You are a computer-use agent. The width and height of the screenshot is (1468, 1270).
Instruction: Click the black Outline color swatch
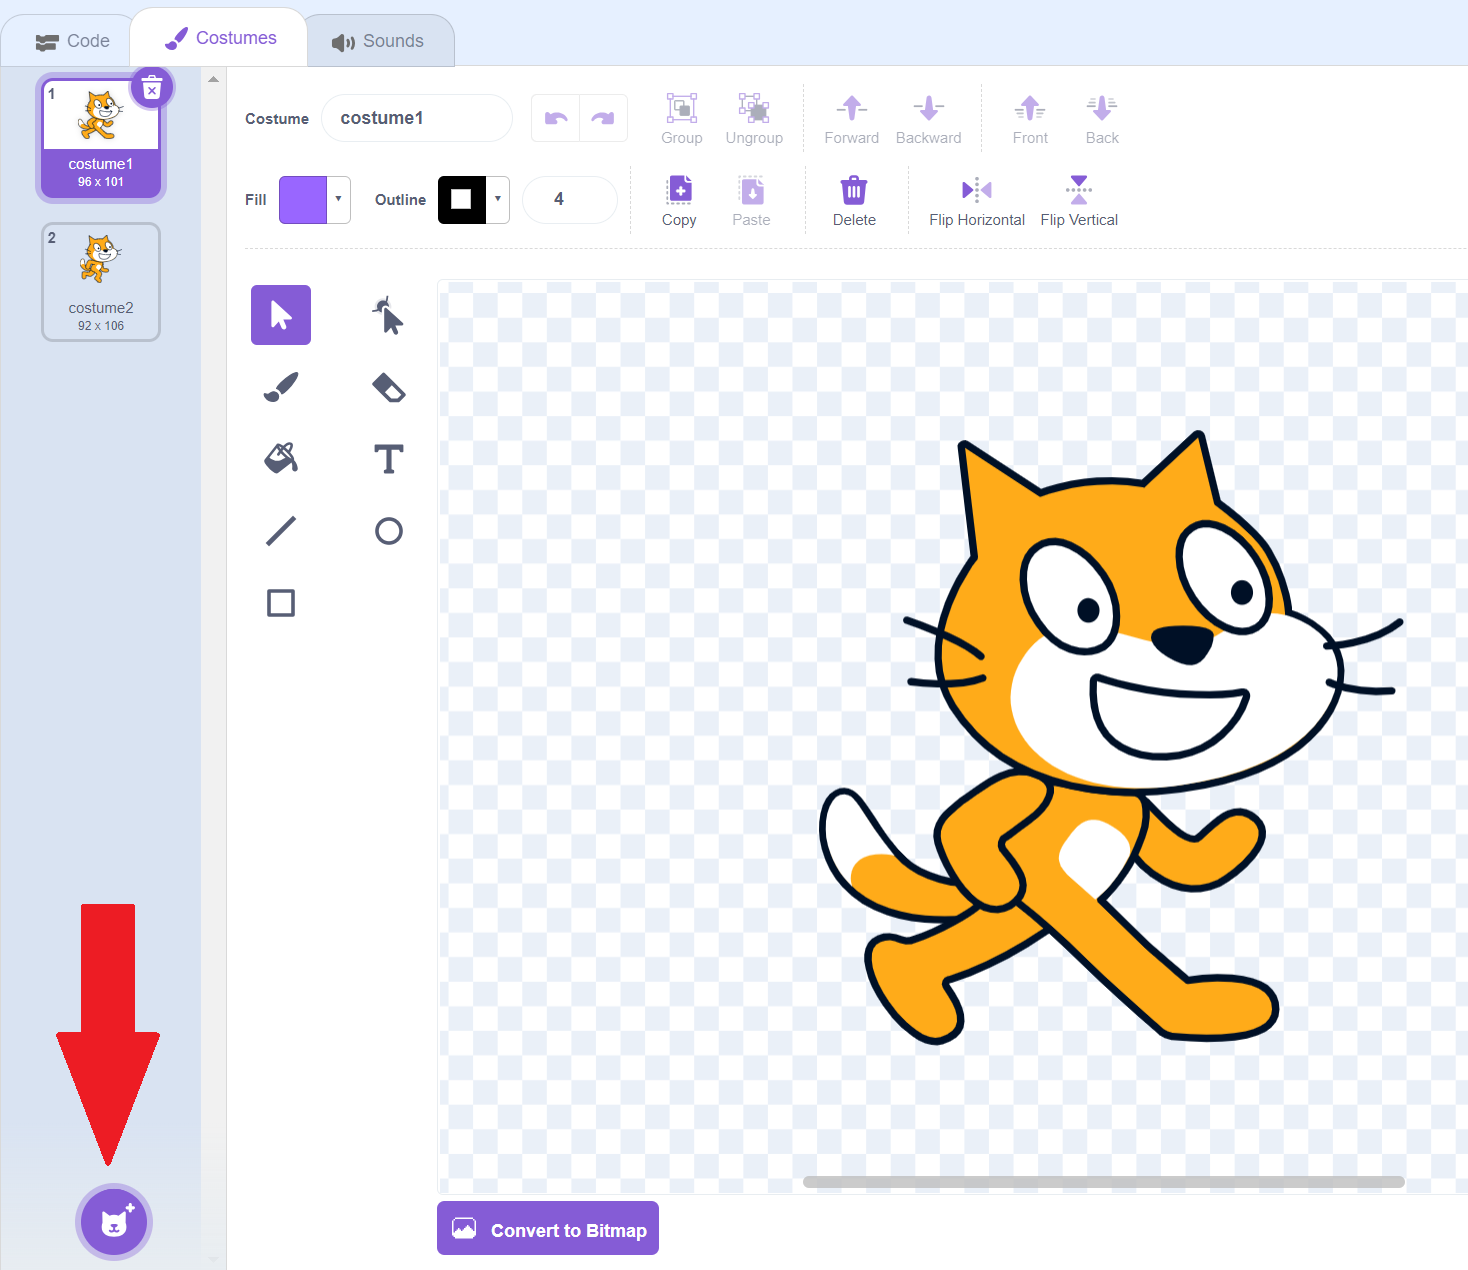(x=462, y=199)
